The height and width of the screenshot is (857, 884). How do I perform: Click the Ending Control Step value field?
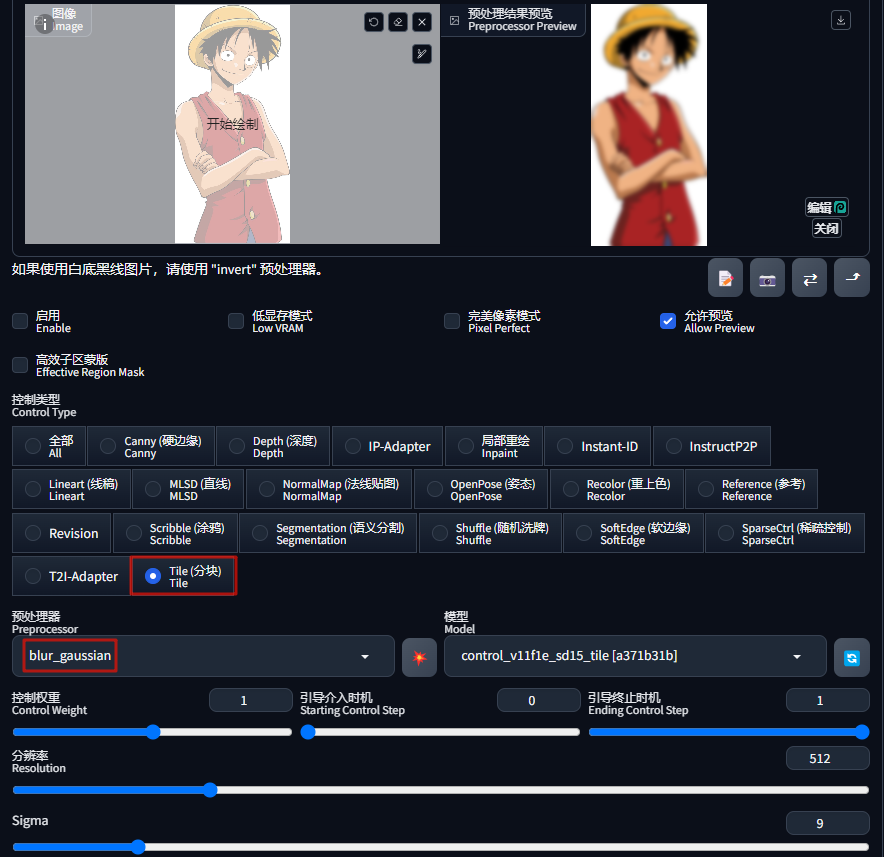[828, 700]
